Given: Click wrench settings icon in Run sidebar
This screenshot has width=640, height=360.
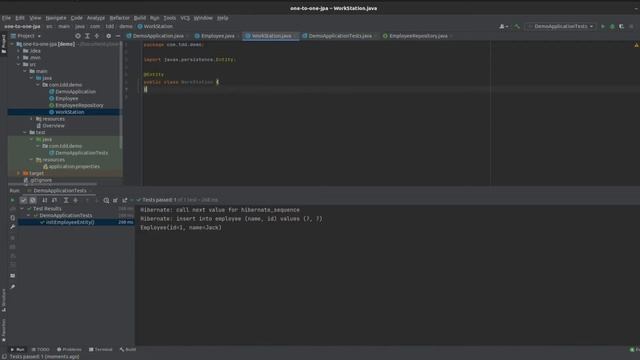Looking at the screenshot, I should [x=13, y=227].
